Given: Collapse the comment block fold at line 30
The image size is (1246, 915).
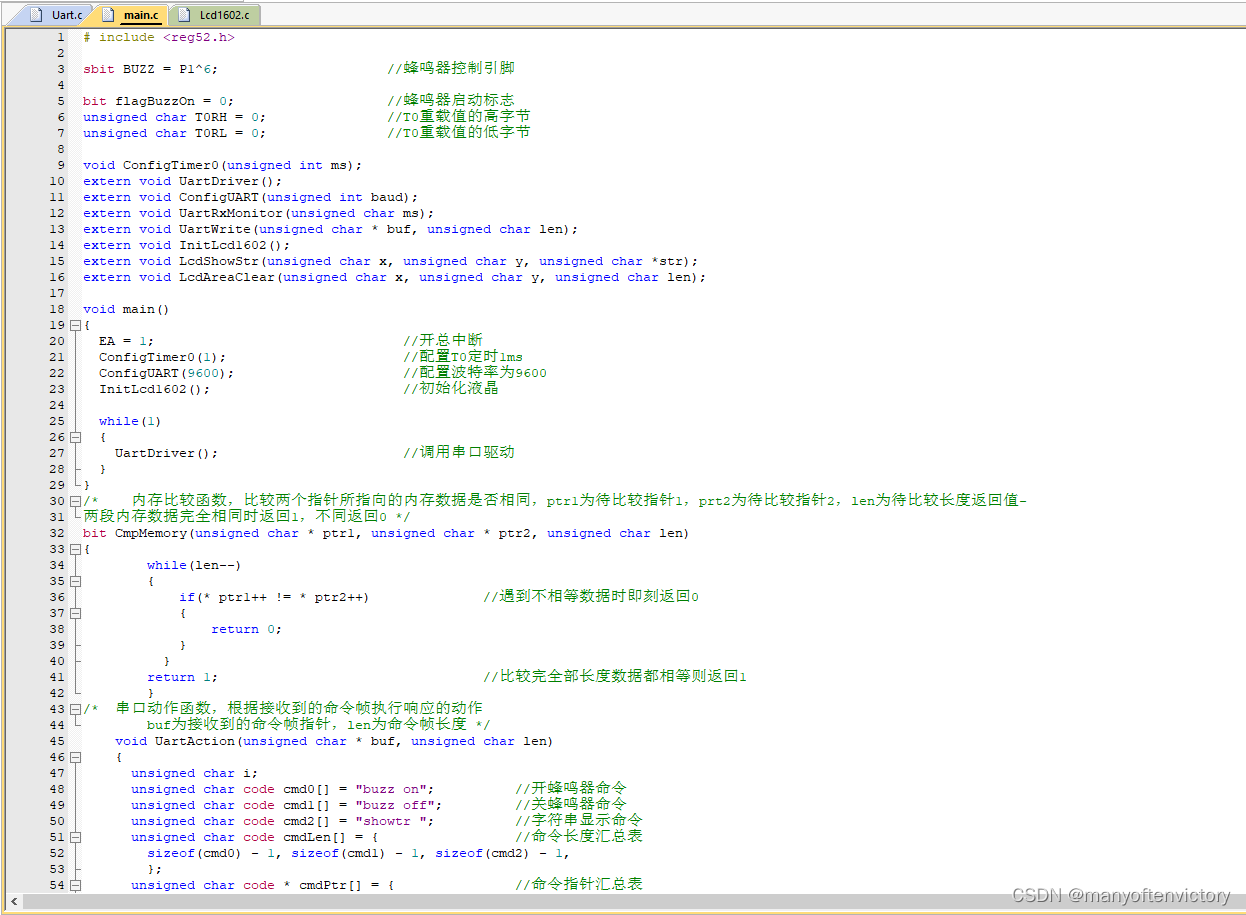Looking at the screenshot, I should point(74,501).
